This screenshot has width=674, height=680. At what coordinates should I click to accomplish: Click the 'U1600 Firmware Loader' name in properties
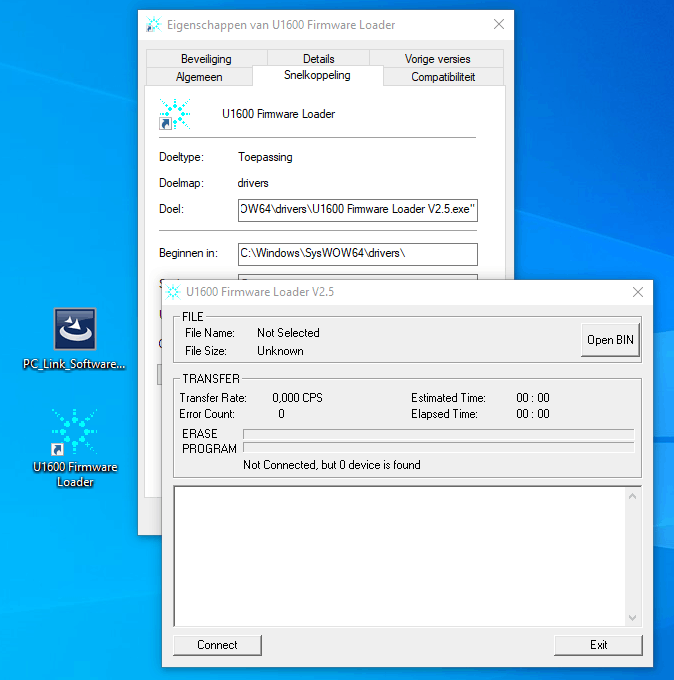[278, 114]
